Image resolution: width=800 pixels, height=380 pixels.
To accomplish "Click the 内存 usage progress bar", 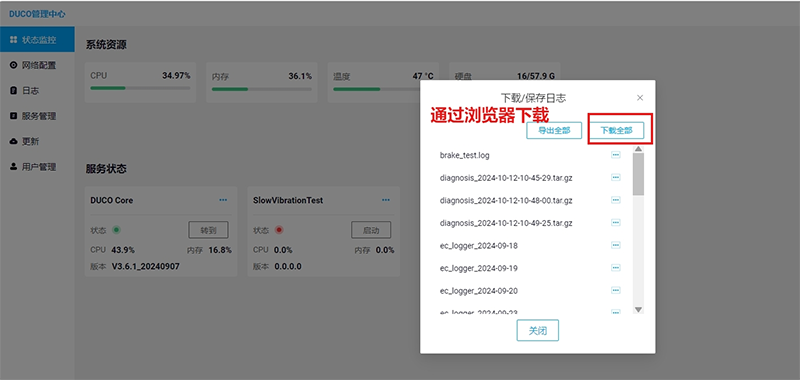I will click(262, 89).
